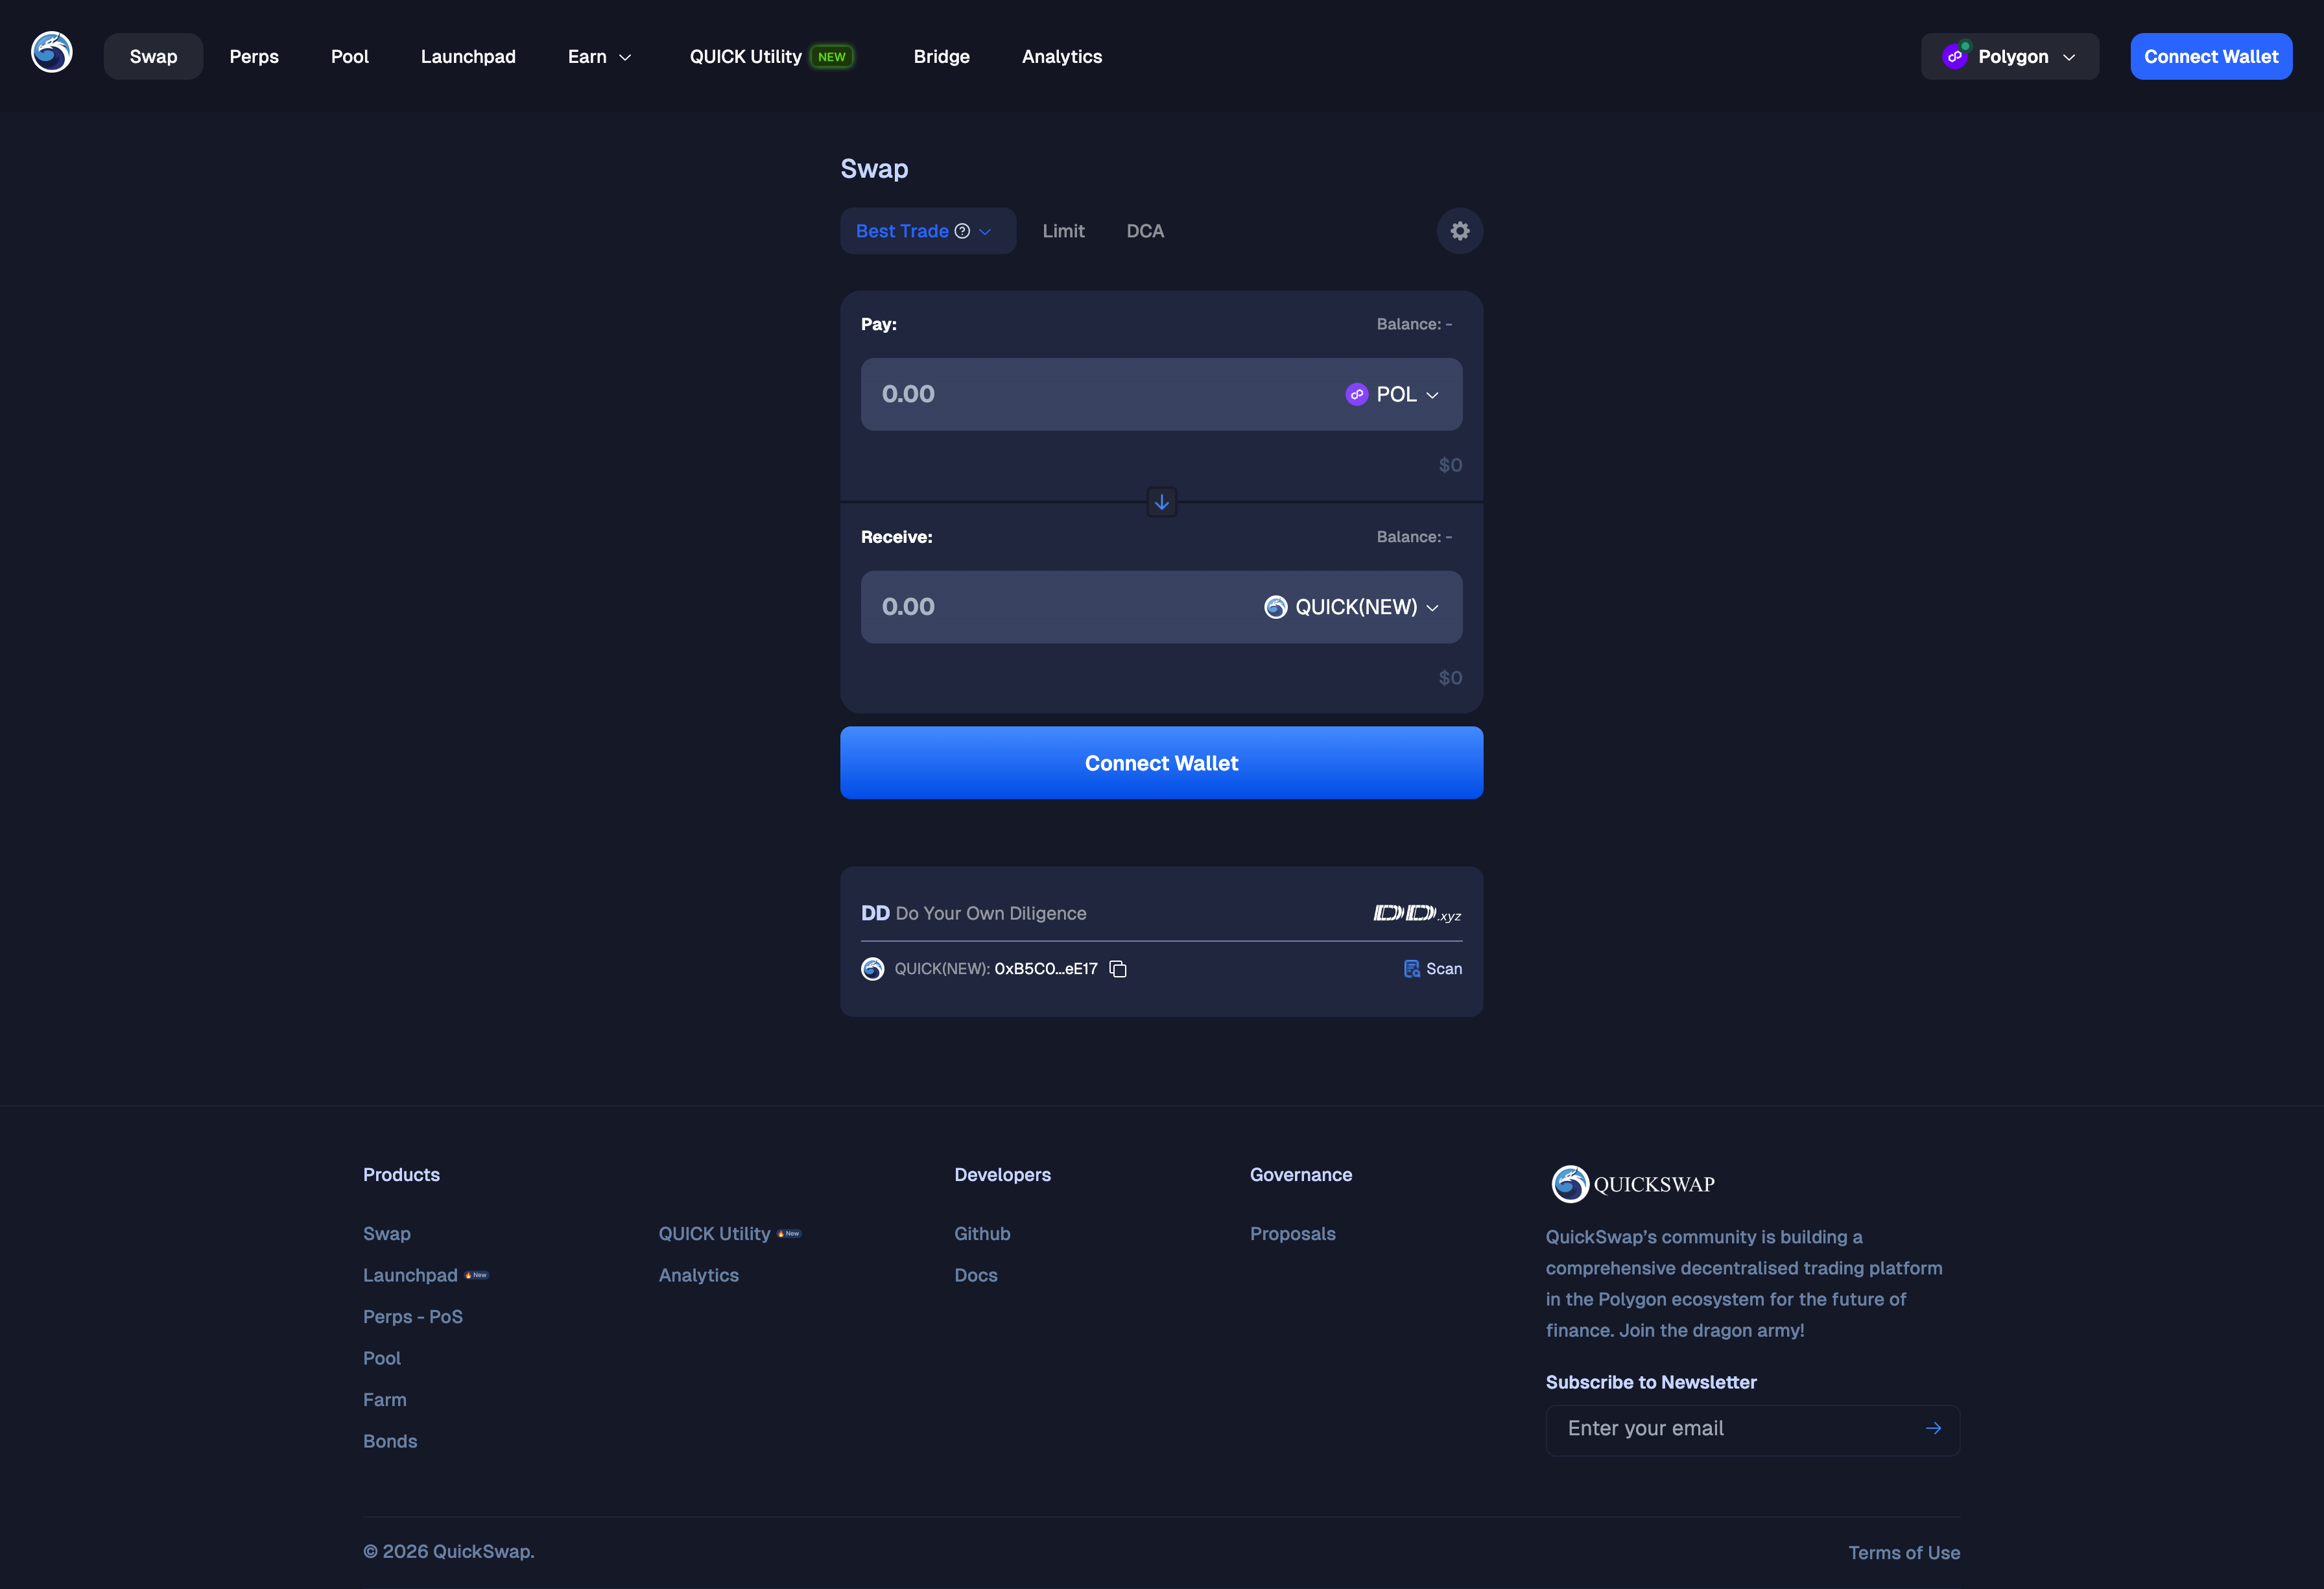The image size is (2324, 1589).
Task: Expand the Earn menu
Action: [600, 57]
